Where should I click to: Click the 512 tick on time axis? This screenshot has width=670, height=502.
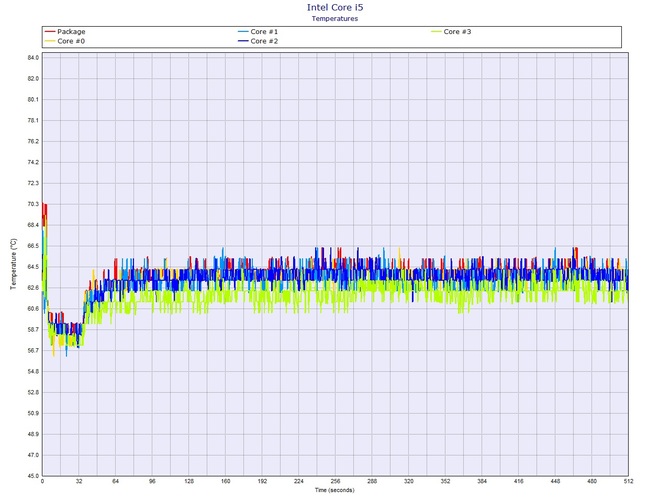629,481
